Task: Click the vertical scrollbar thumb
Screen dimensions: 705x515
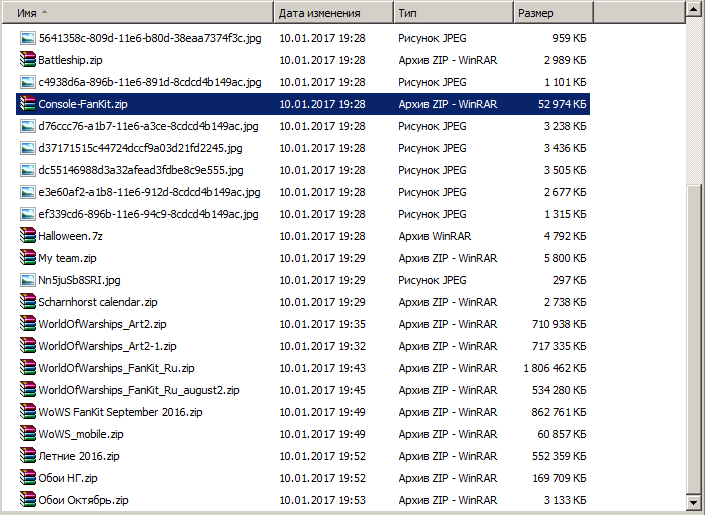Action: pos(695,338)
